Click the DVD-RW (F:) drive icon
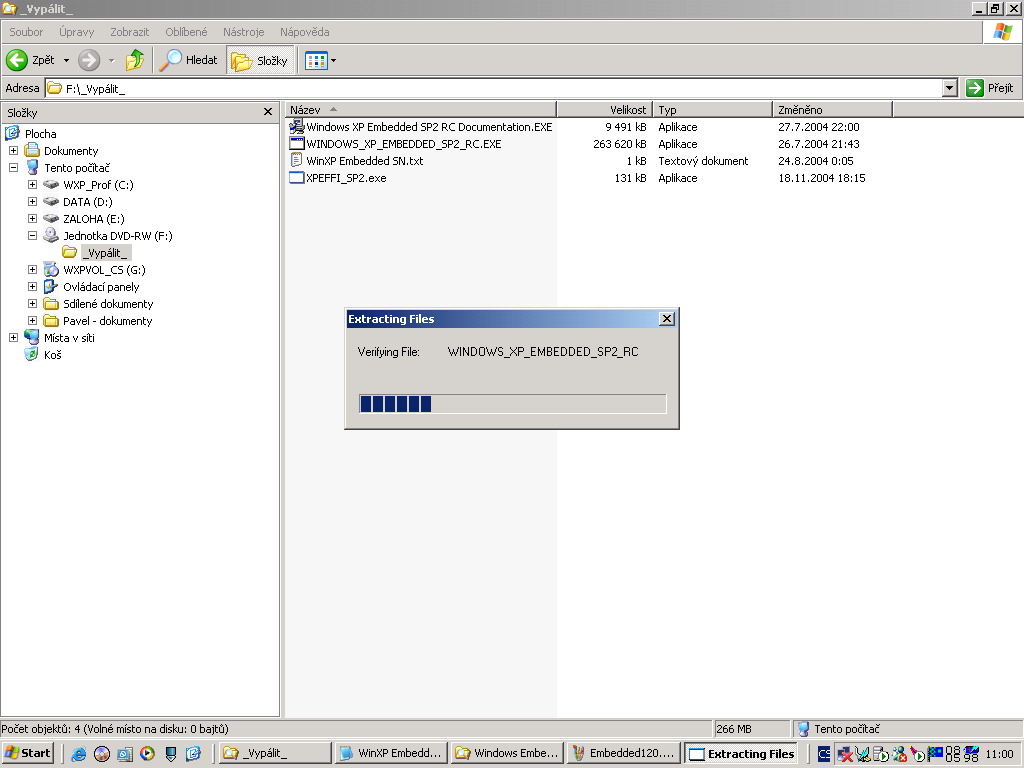The image size is (1024, 768). point(51,236)
